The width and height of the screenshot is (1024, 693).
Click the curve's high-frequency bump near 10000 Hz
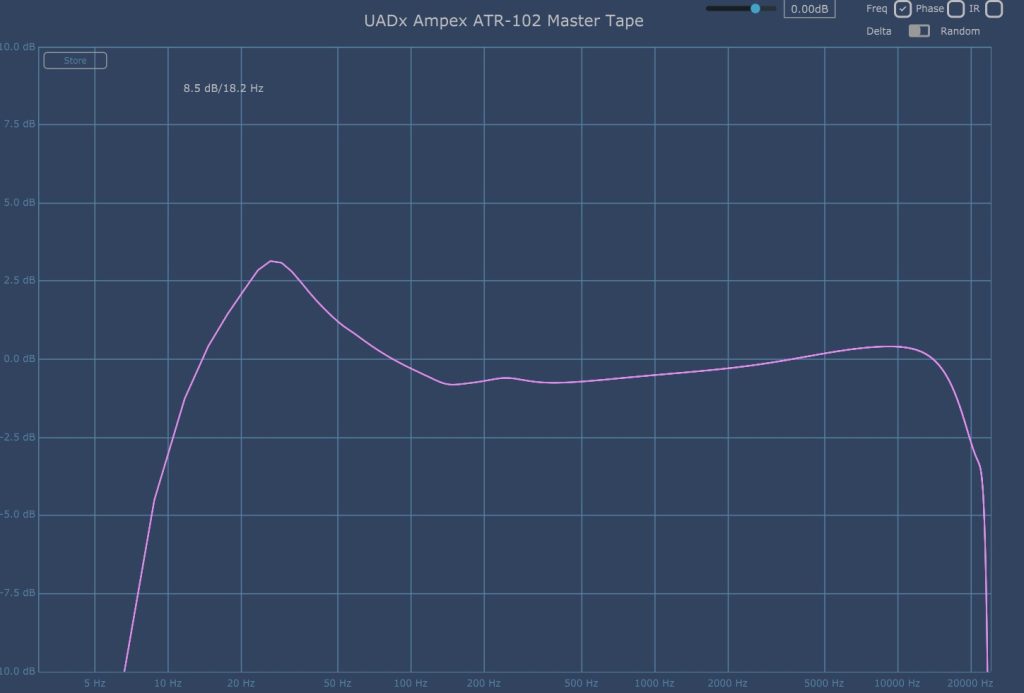[893, 346]
